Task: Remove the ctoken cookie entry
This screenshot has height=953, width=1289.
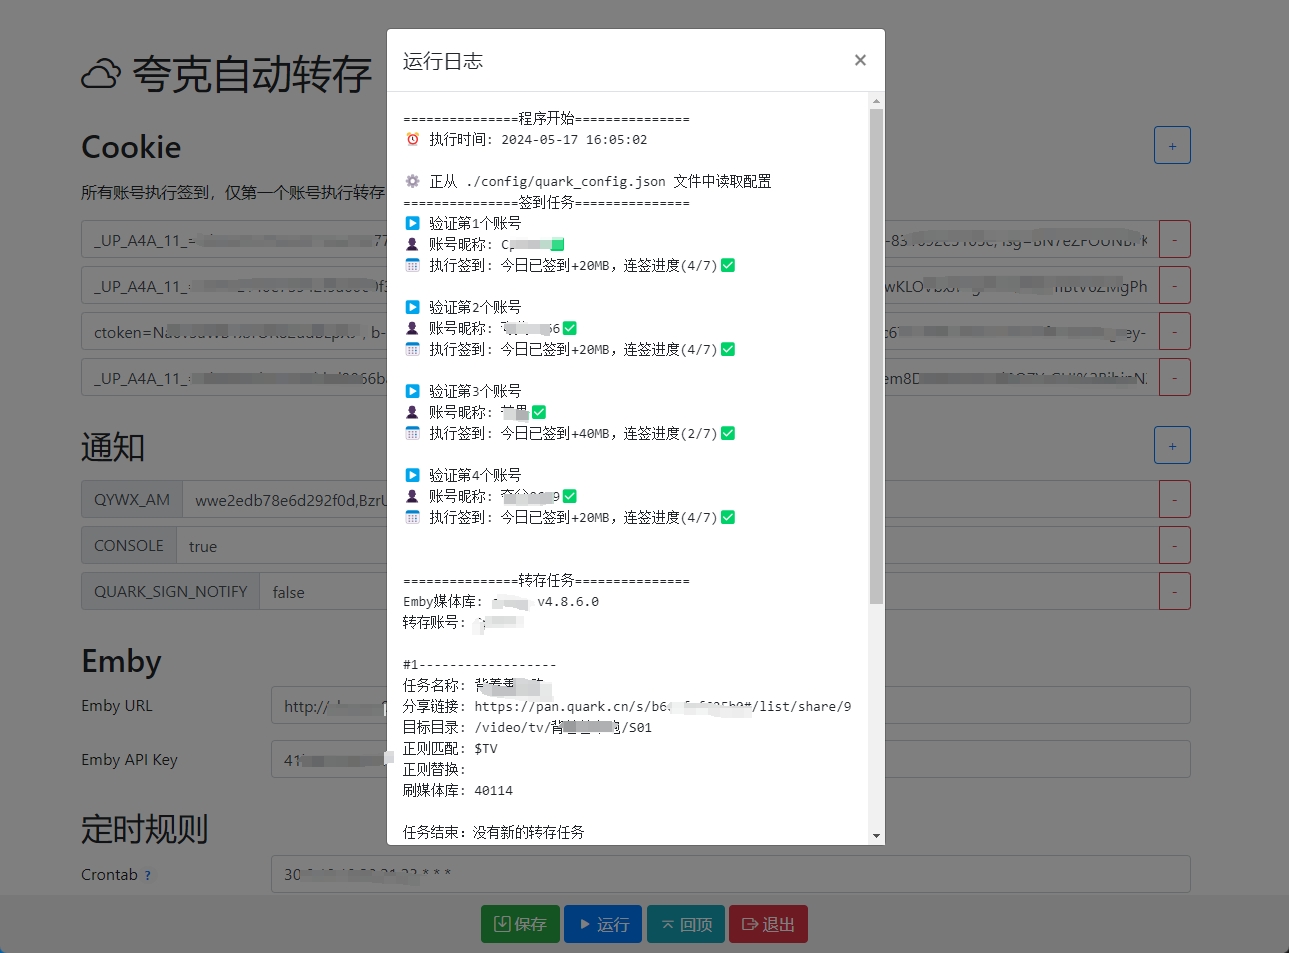Action: (1174, 330)
